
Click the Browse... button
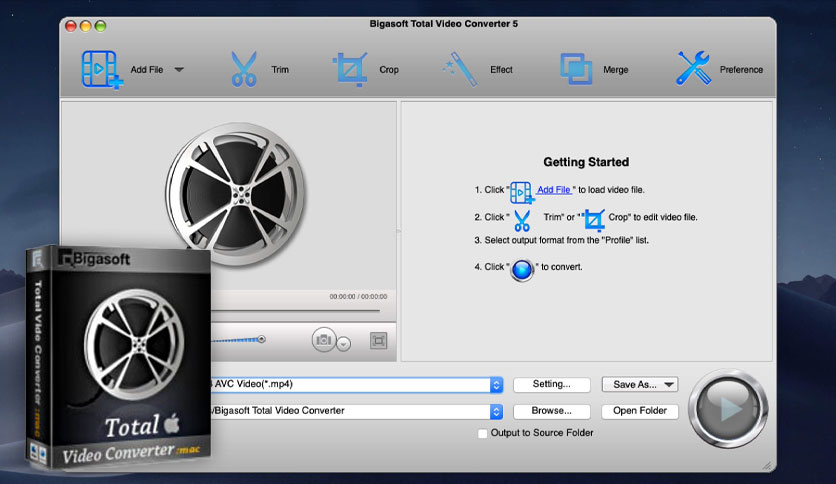pyautogui.click(x=551, y=411)
